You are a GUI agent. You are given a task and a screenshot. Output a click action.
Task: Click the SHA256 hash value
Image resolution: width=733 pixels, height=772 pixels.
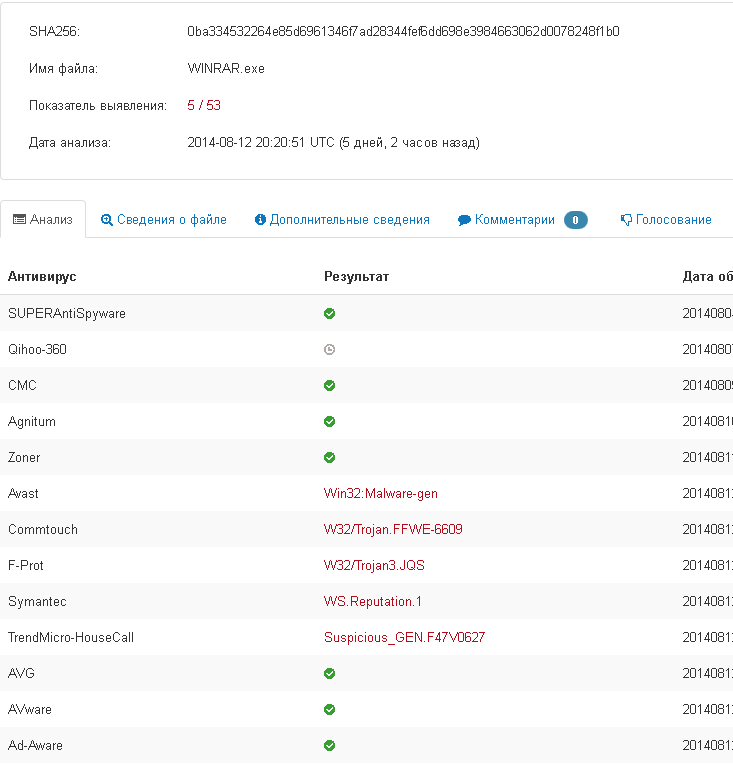pos(403,31)
